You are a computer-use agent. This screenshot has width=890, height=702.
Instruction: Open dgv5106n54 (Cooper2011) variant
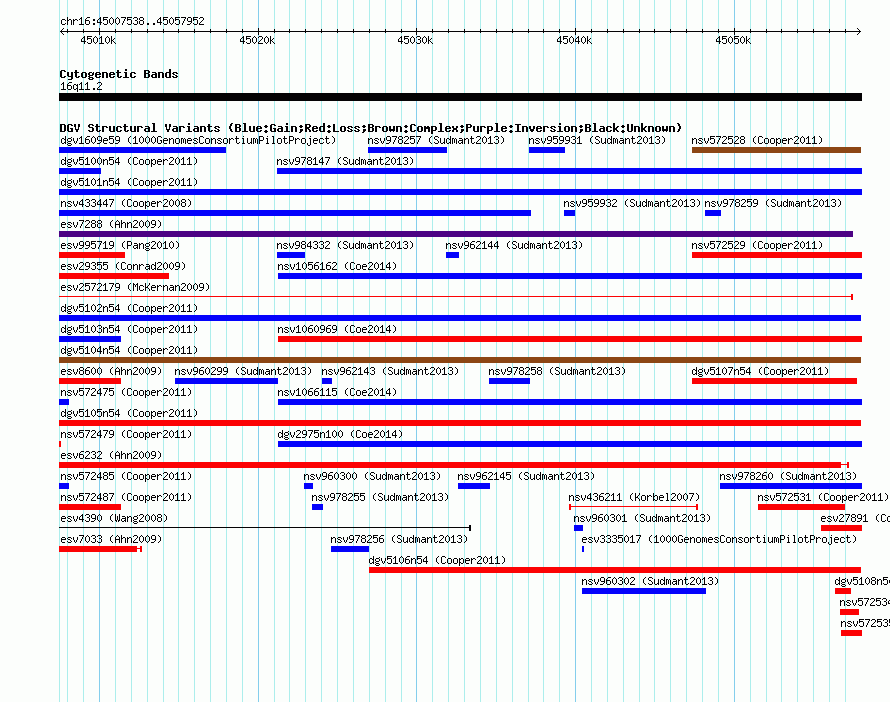(615, 570)
